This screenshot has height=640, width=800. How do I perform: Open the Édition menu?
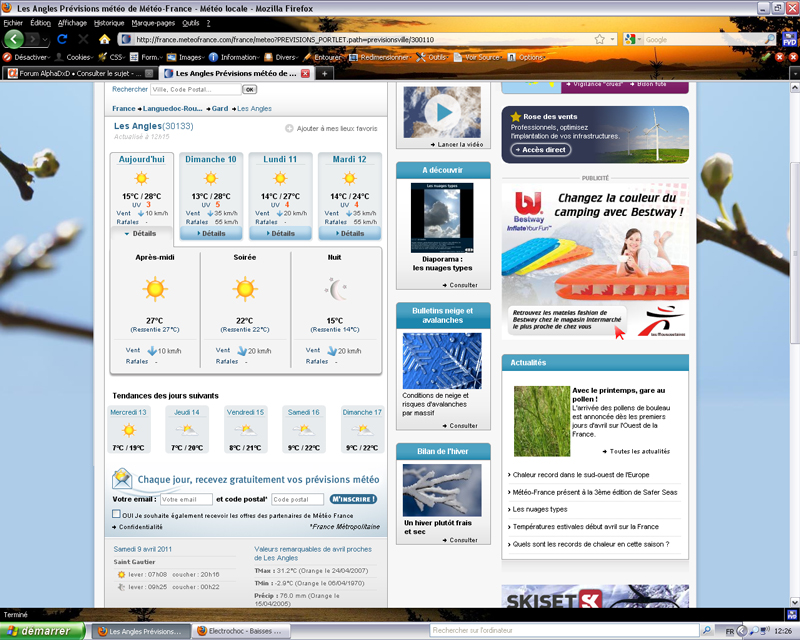(40, 23)
